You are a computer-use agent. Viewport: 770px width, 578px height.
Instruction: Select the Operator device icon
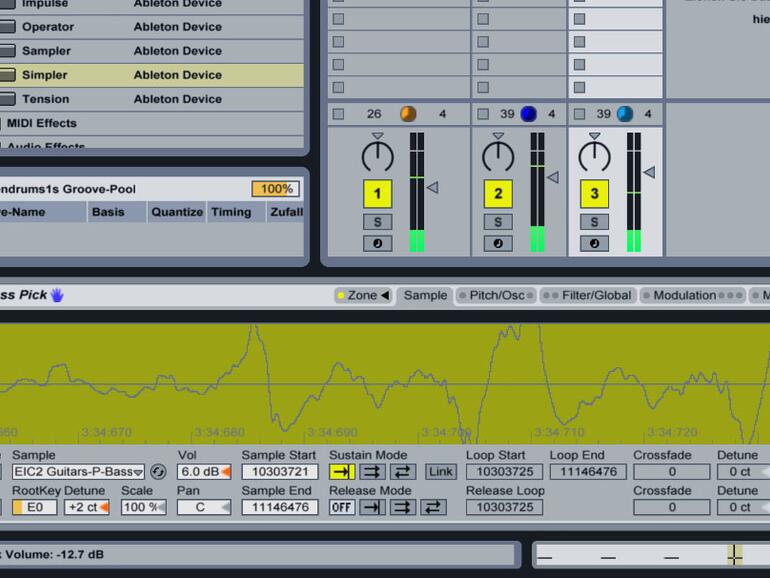(7, 27)
